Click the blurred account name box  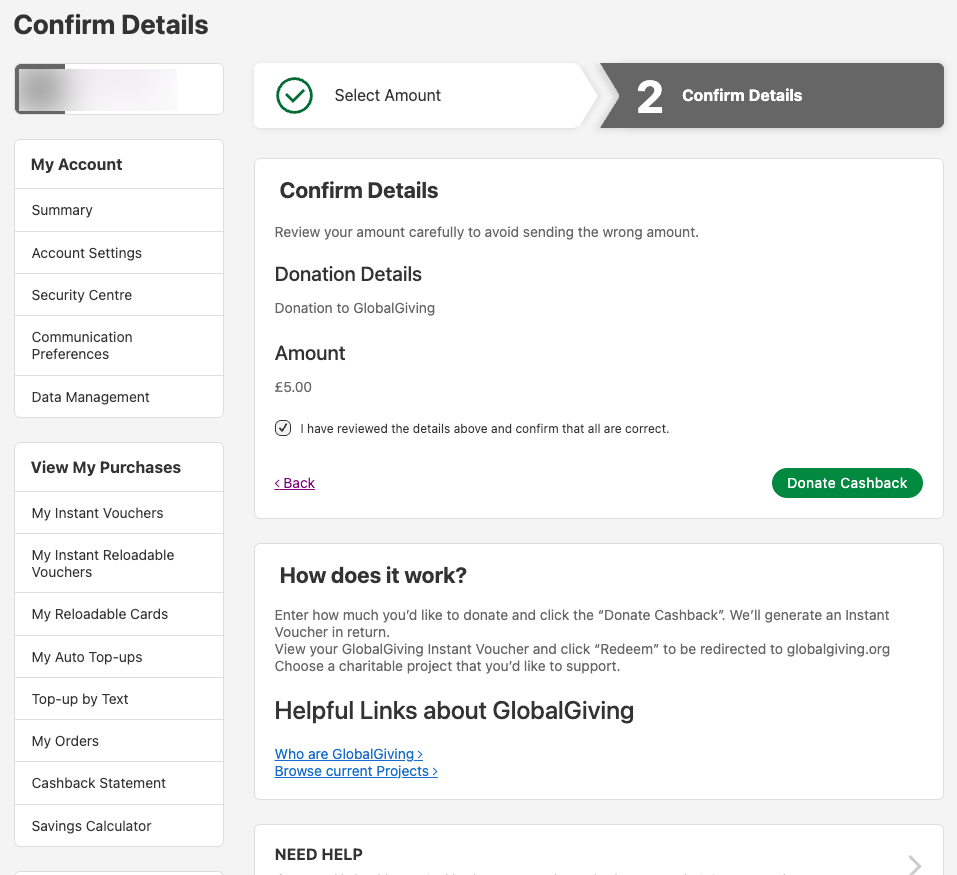pos(118,89)
